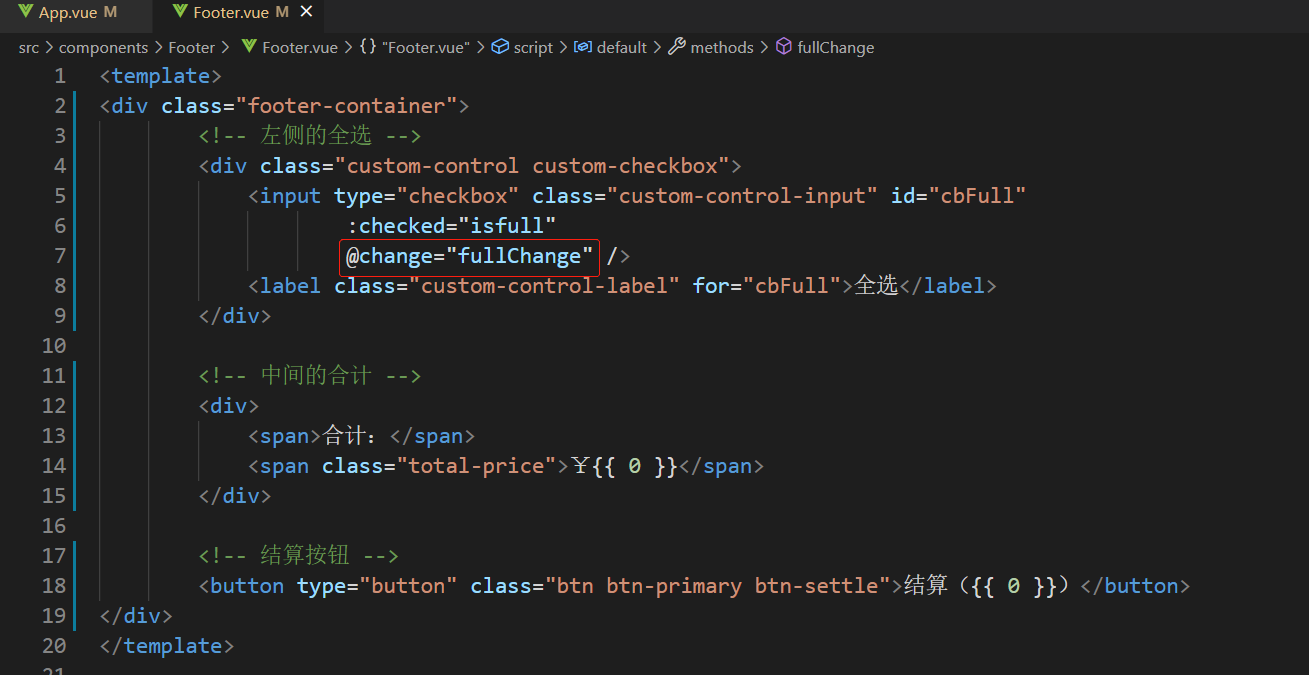This screenshot has width=1309, height=675.
Task: Click the ¥{{ 0 }} expression on line 14
Action: pos(625,466)
